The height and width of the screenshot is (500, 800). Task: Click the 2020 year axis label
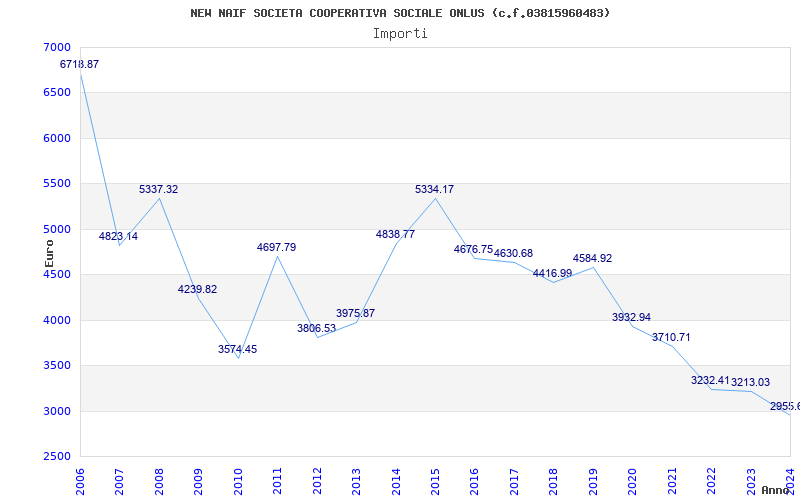[632, 482]
